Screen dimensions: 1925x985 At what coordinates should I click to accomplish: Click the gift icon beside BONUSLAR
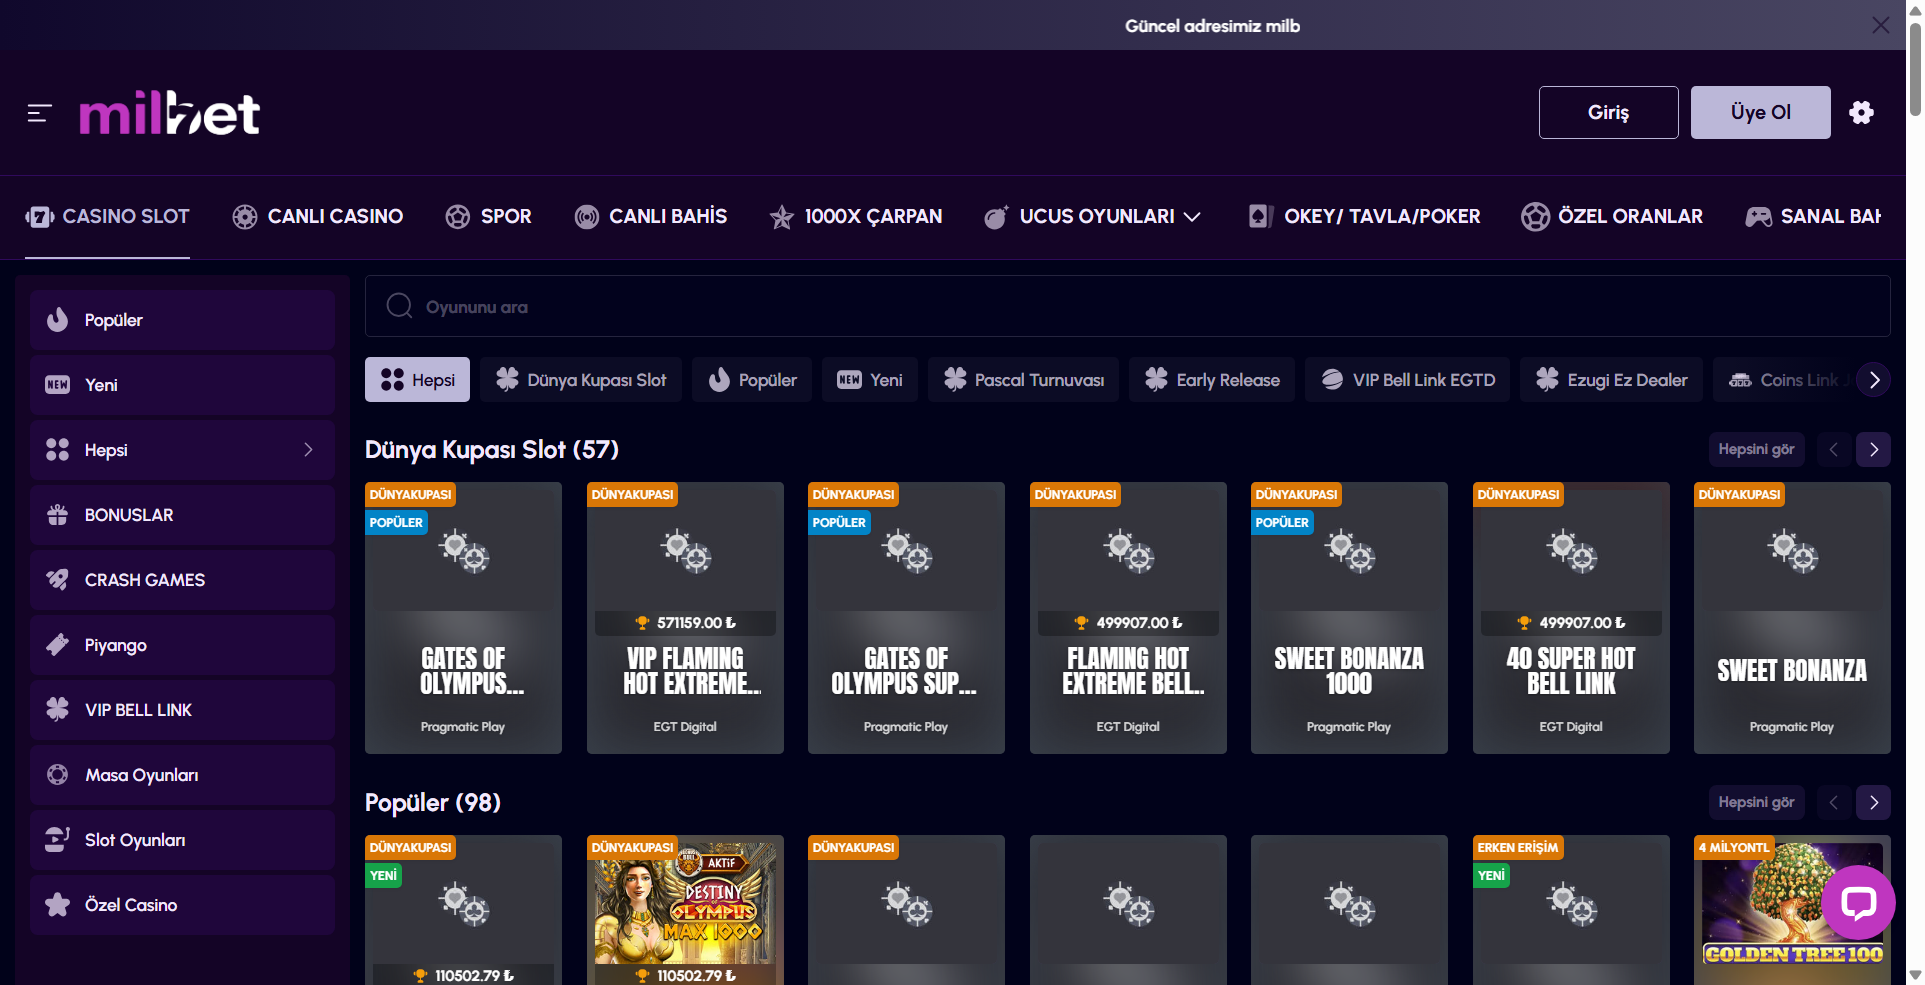pos(58,515)
